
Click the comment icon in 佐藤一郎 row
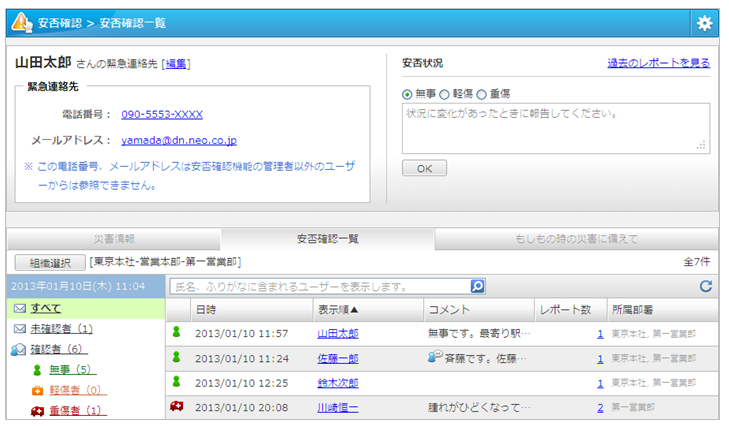pos(434,357)
